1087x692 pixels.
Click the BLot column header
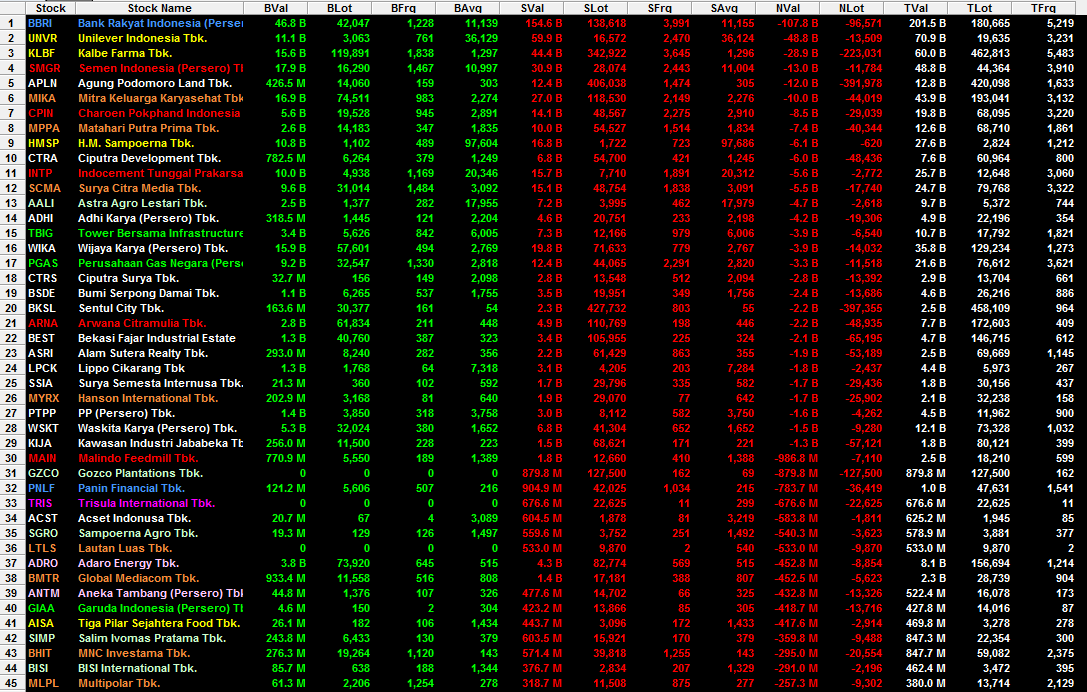click(x=340, y=8)
